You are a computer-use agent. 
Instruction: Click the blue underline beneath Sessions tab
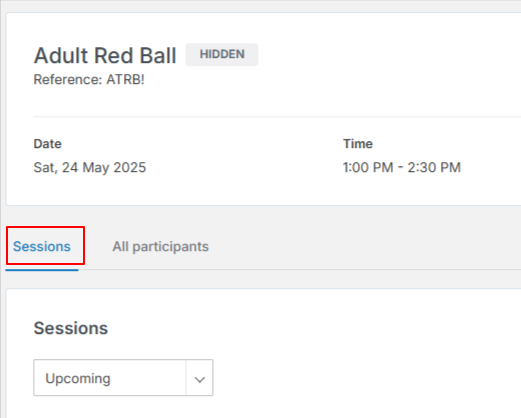tap(42, 270)
